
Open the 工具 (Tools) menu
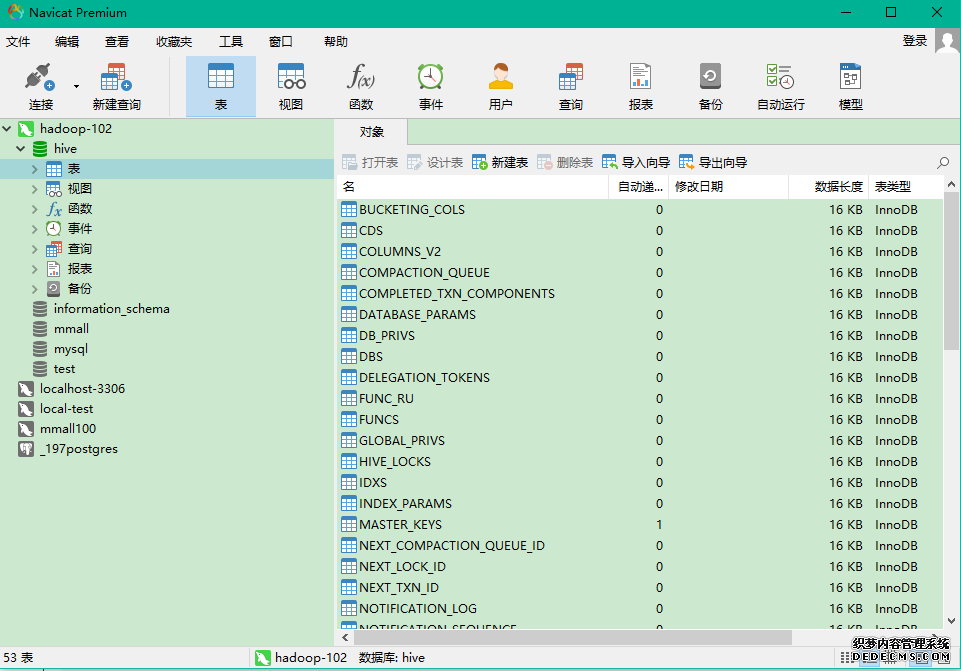tap(231, 42)
